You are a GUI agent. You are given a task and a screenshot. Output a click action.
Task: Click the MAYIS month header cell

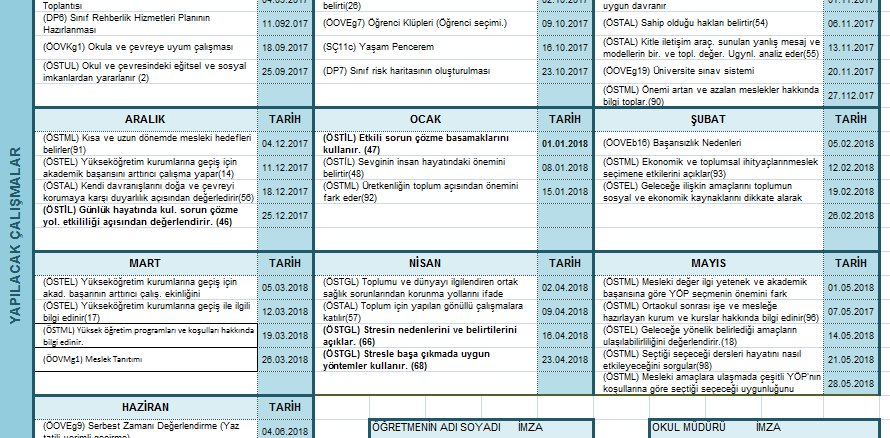[x=713, y=262]
